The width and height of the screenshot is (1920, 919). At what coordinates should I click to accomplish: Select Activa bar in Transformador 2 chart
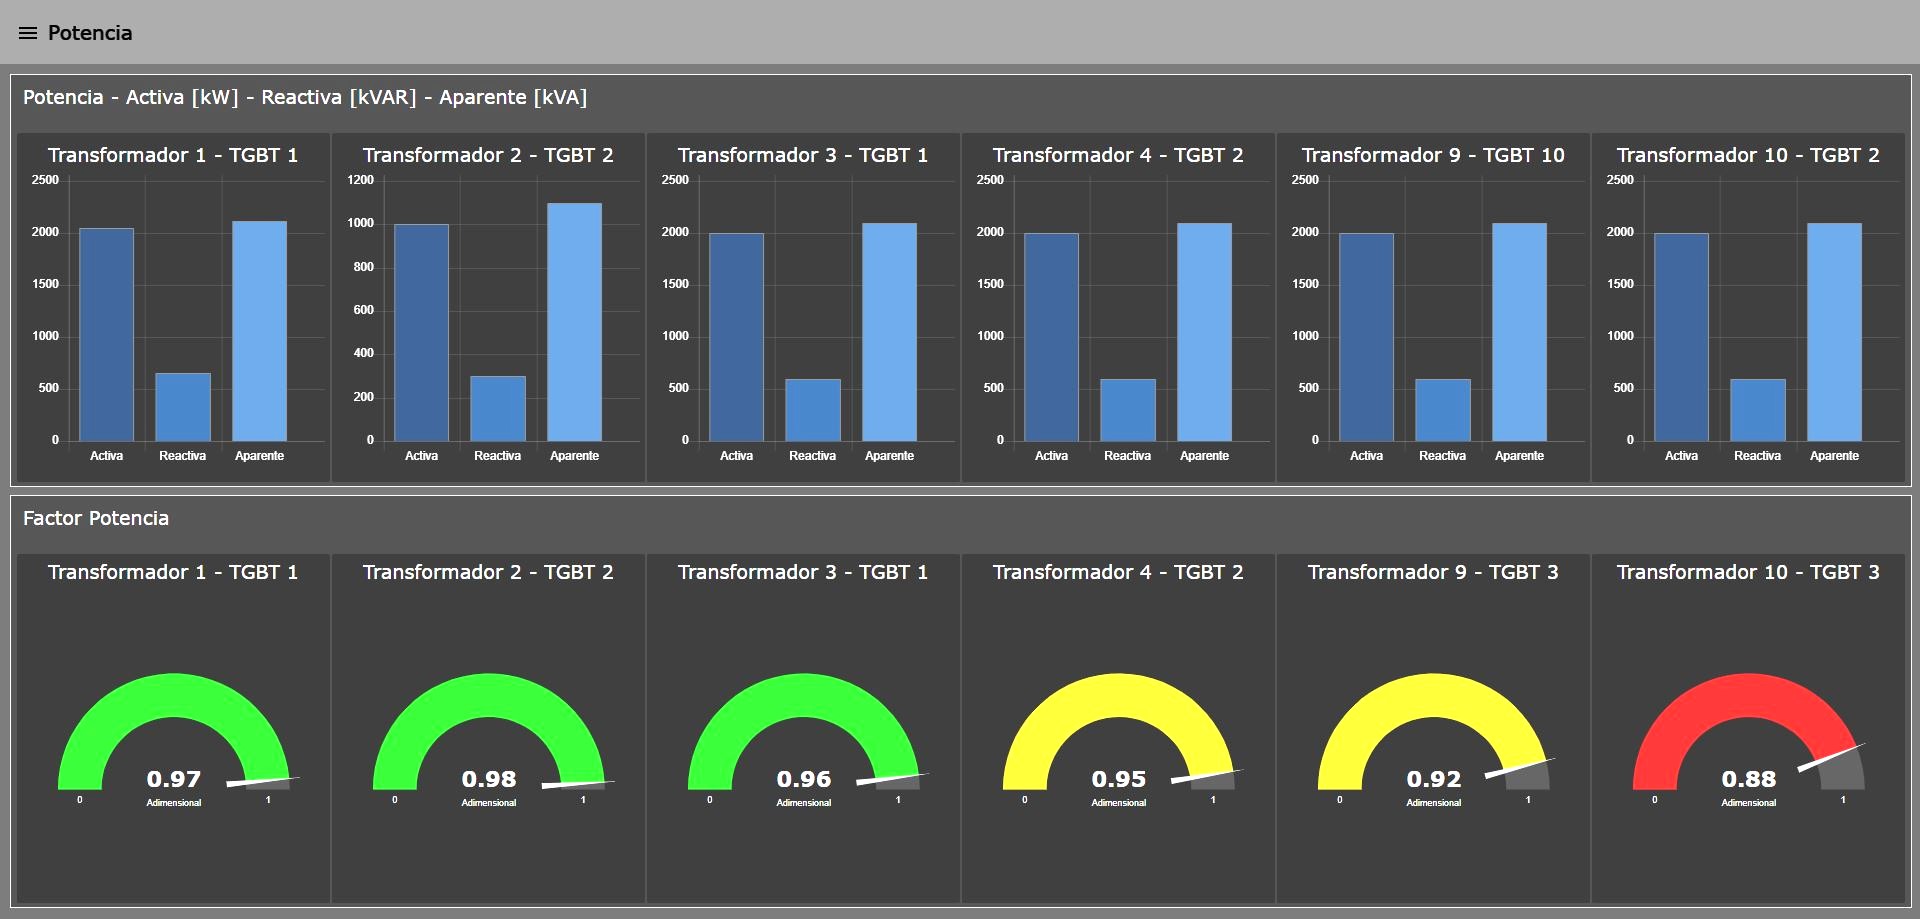[421, 332]
